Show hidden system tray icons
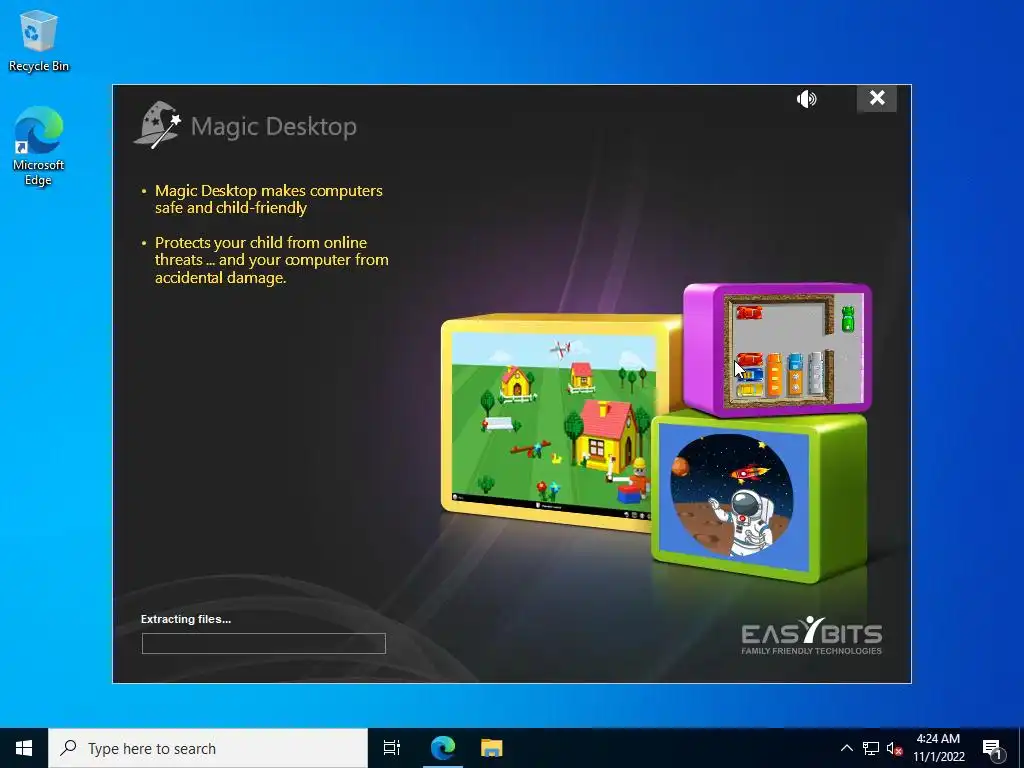The image size is (1024, 768). [x=846, y=748]
